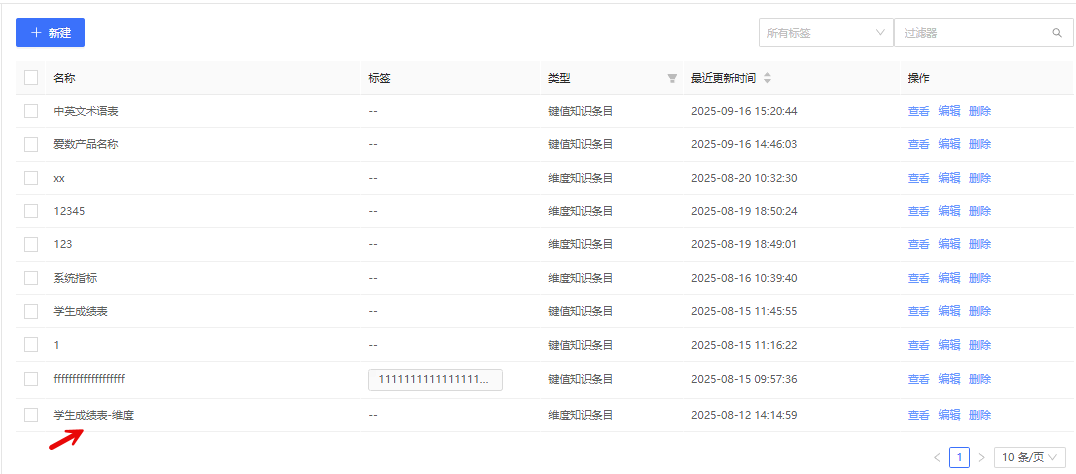This screenshot has width=1076, height=474.
Task: Select page number 1 in pagination
Action: tap(959, 457)
